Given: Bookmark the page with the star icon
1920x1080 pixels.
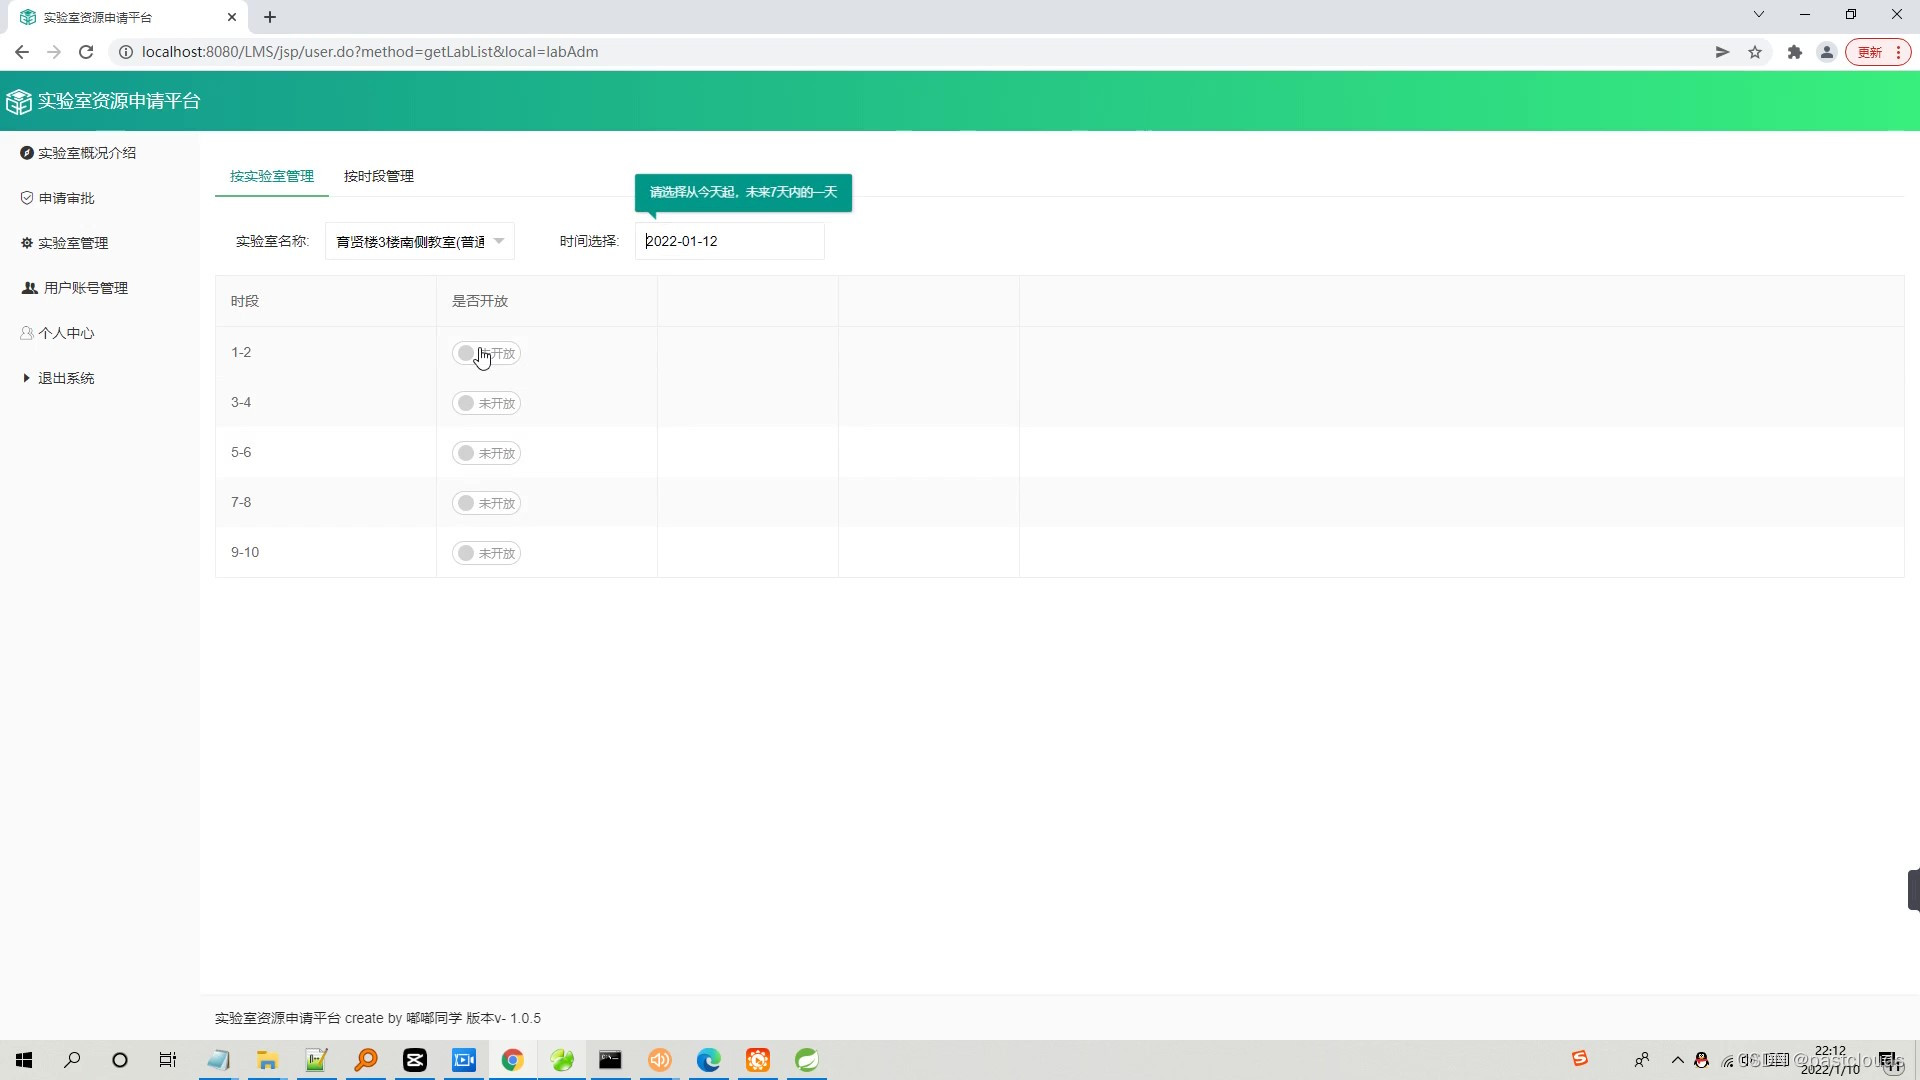Looking at the screenshot, I should click(1755, 52).
